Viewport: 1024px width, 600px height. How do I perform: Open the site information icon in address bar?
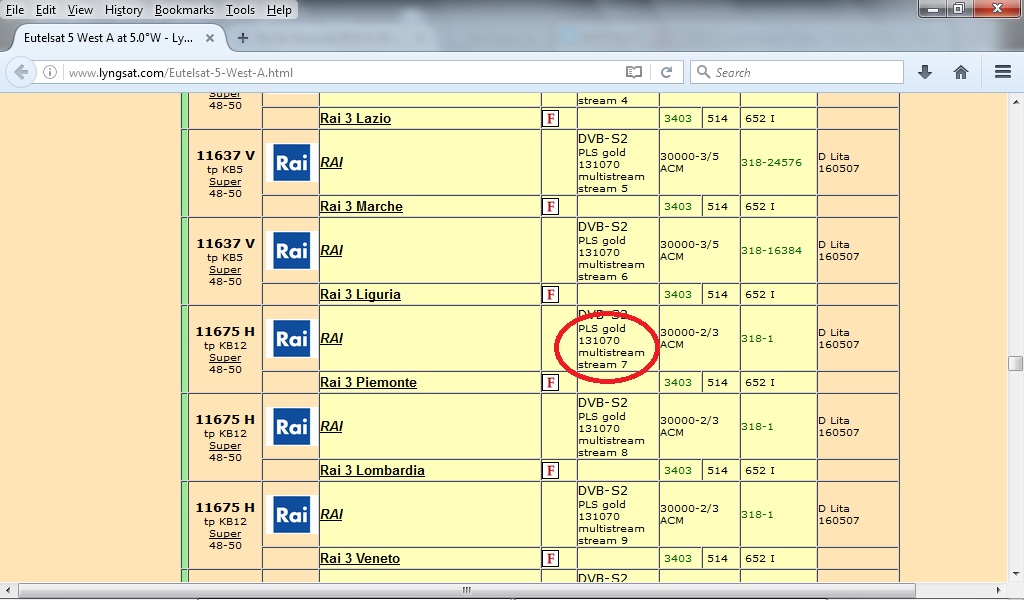click(x=50, y=72)
